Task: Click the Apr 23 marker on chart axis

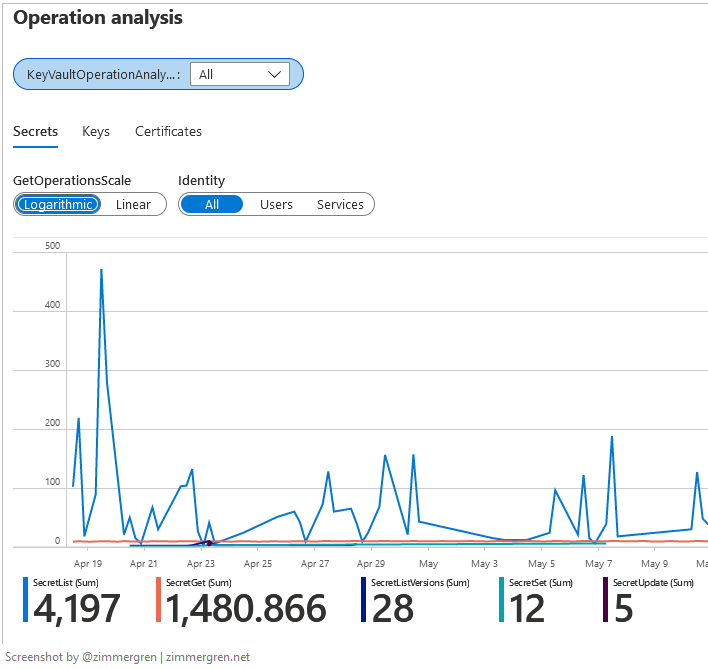Action: point(201,563)
